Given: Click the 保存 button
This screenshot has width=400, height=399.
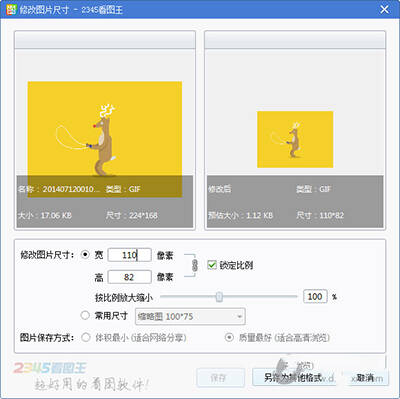Looking at the screenshot, I should [x=220, y=378].
